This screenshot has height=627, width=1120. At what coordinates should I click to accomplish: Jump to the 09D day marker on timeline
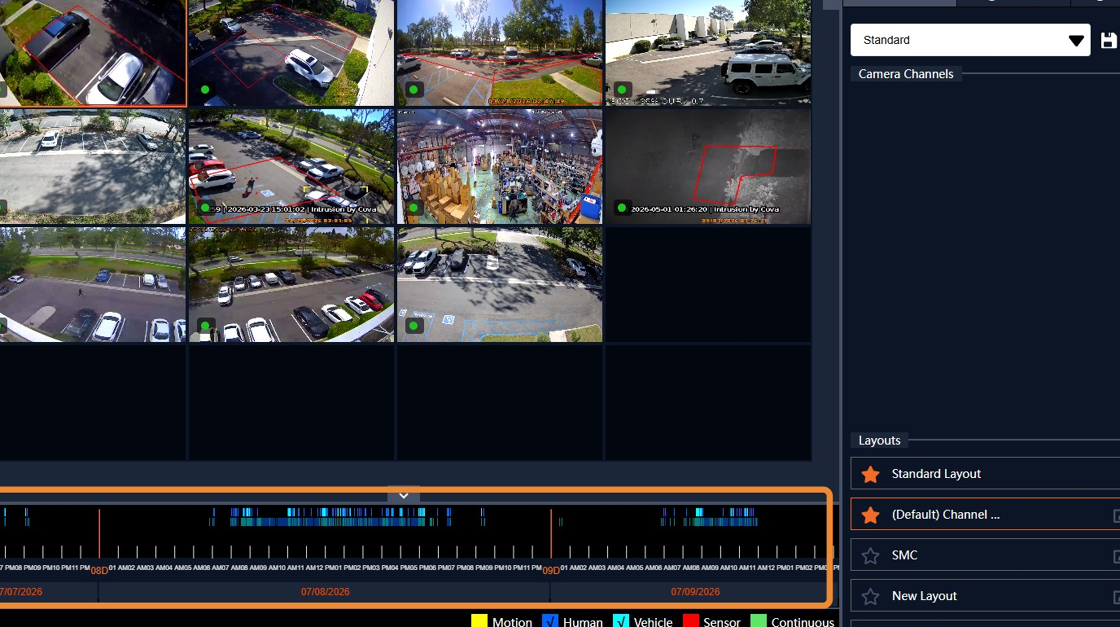[551, 571]
